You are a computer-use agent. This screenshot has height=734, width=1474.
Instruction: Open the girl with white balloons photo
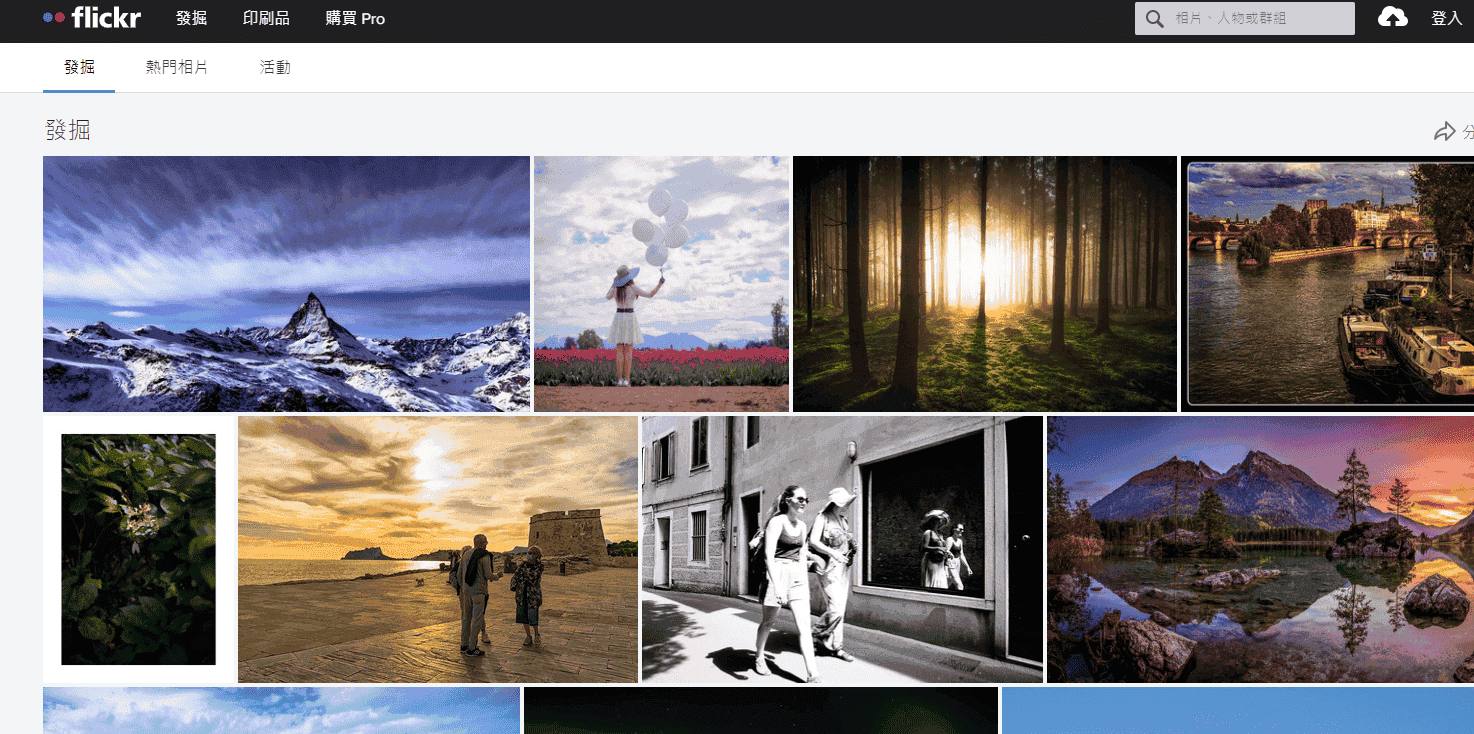661,284
